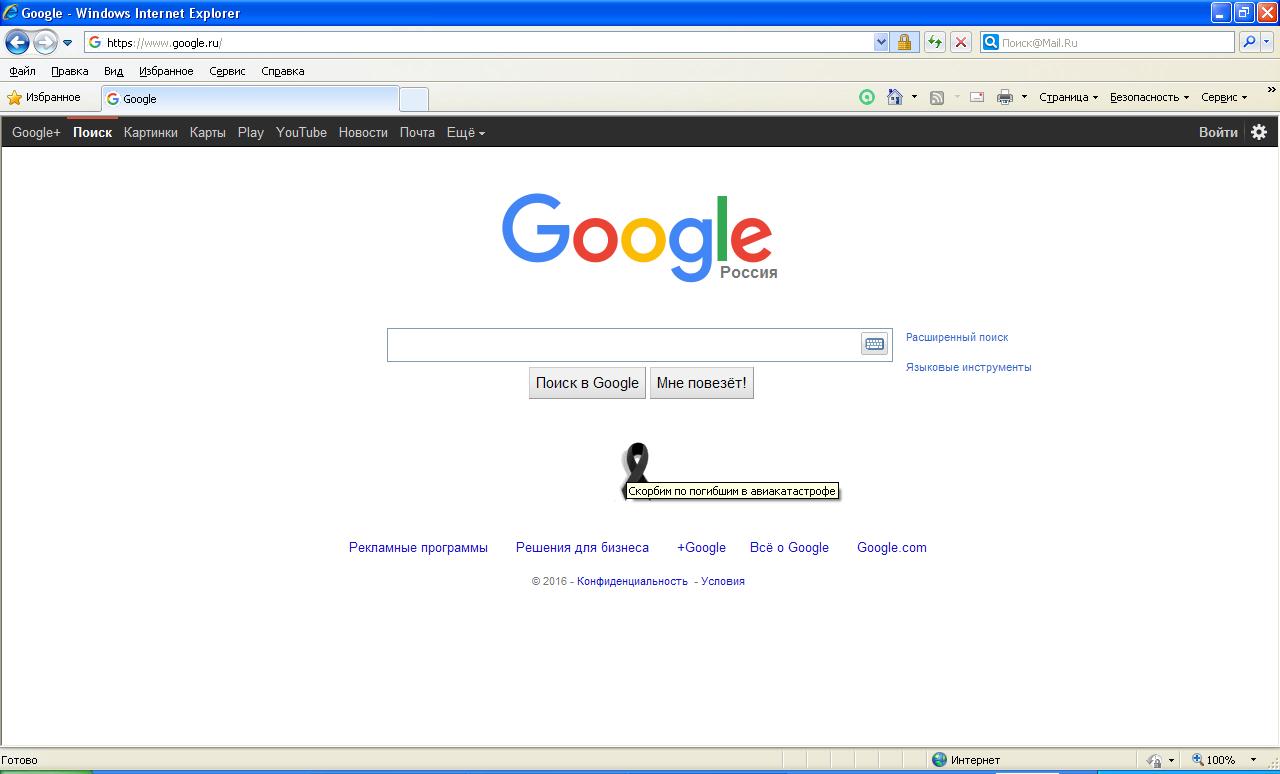Click the Google Россия logo
The image size is (1280, 774).
638,237
